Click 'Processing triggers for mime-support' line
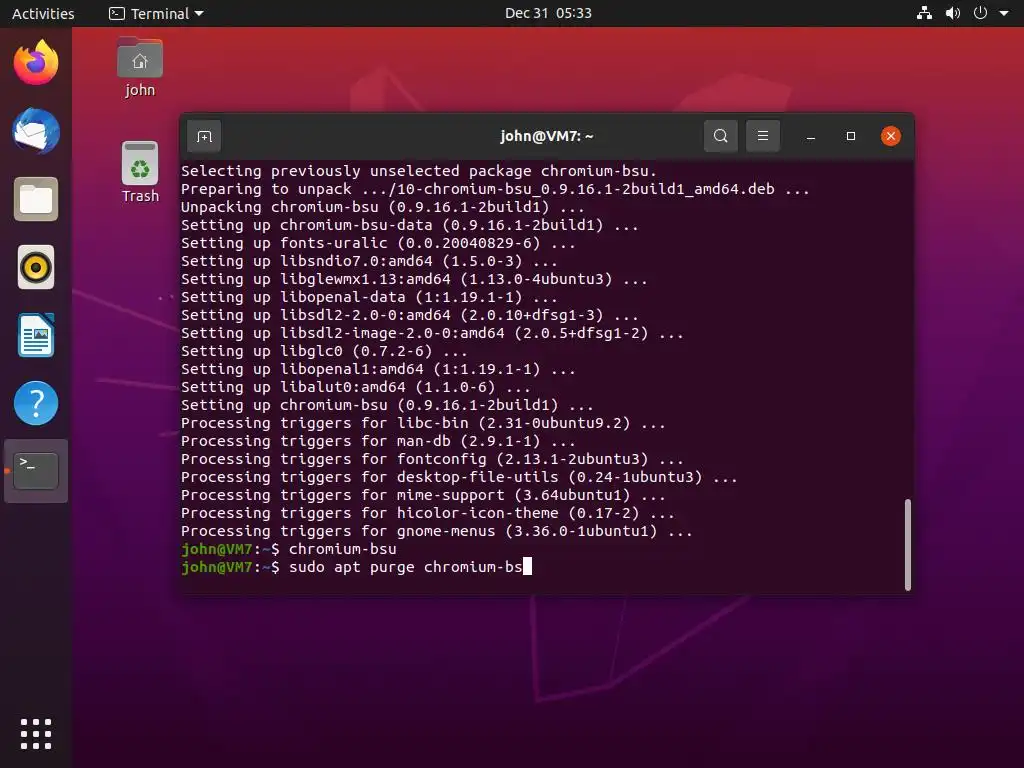Viewport: 1024px width, 768px height. coord(423,495)
